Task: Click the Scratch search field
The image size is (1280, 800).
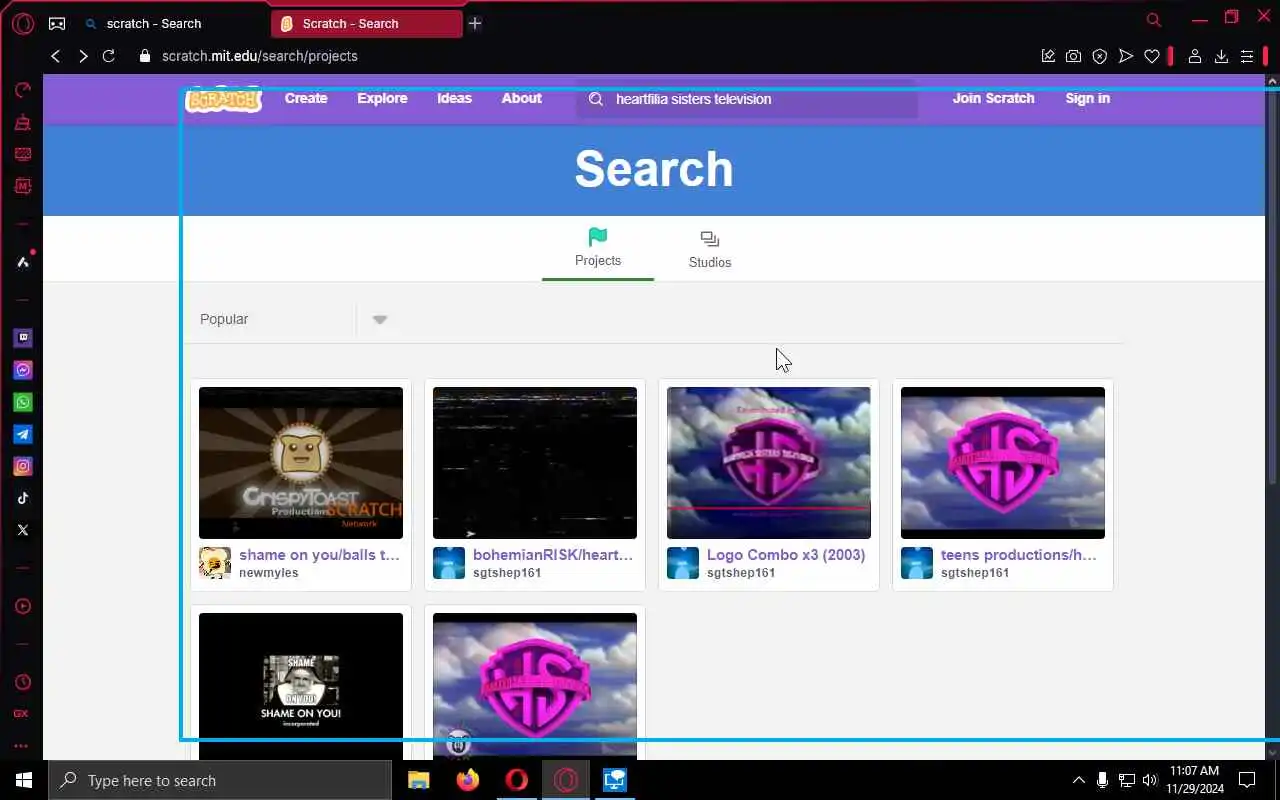Action: pyautogui.click(x=746, y=99)
